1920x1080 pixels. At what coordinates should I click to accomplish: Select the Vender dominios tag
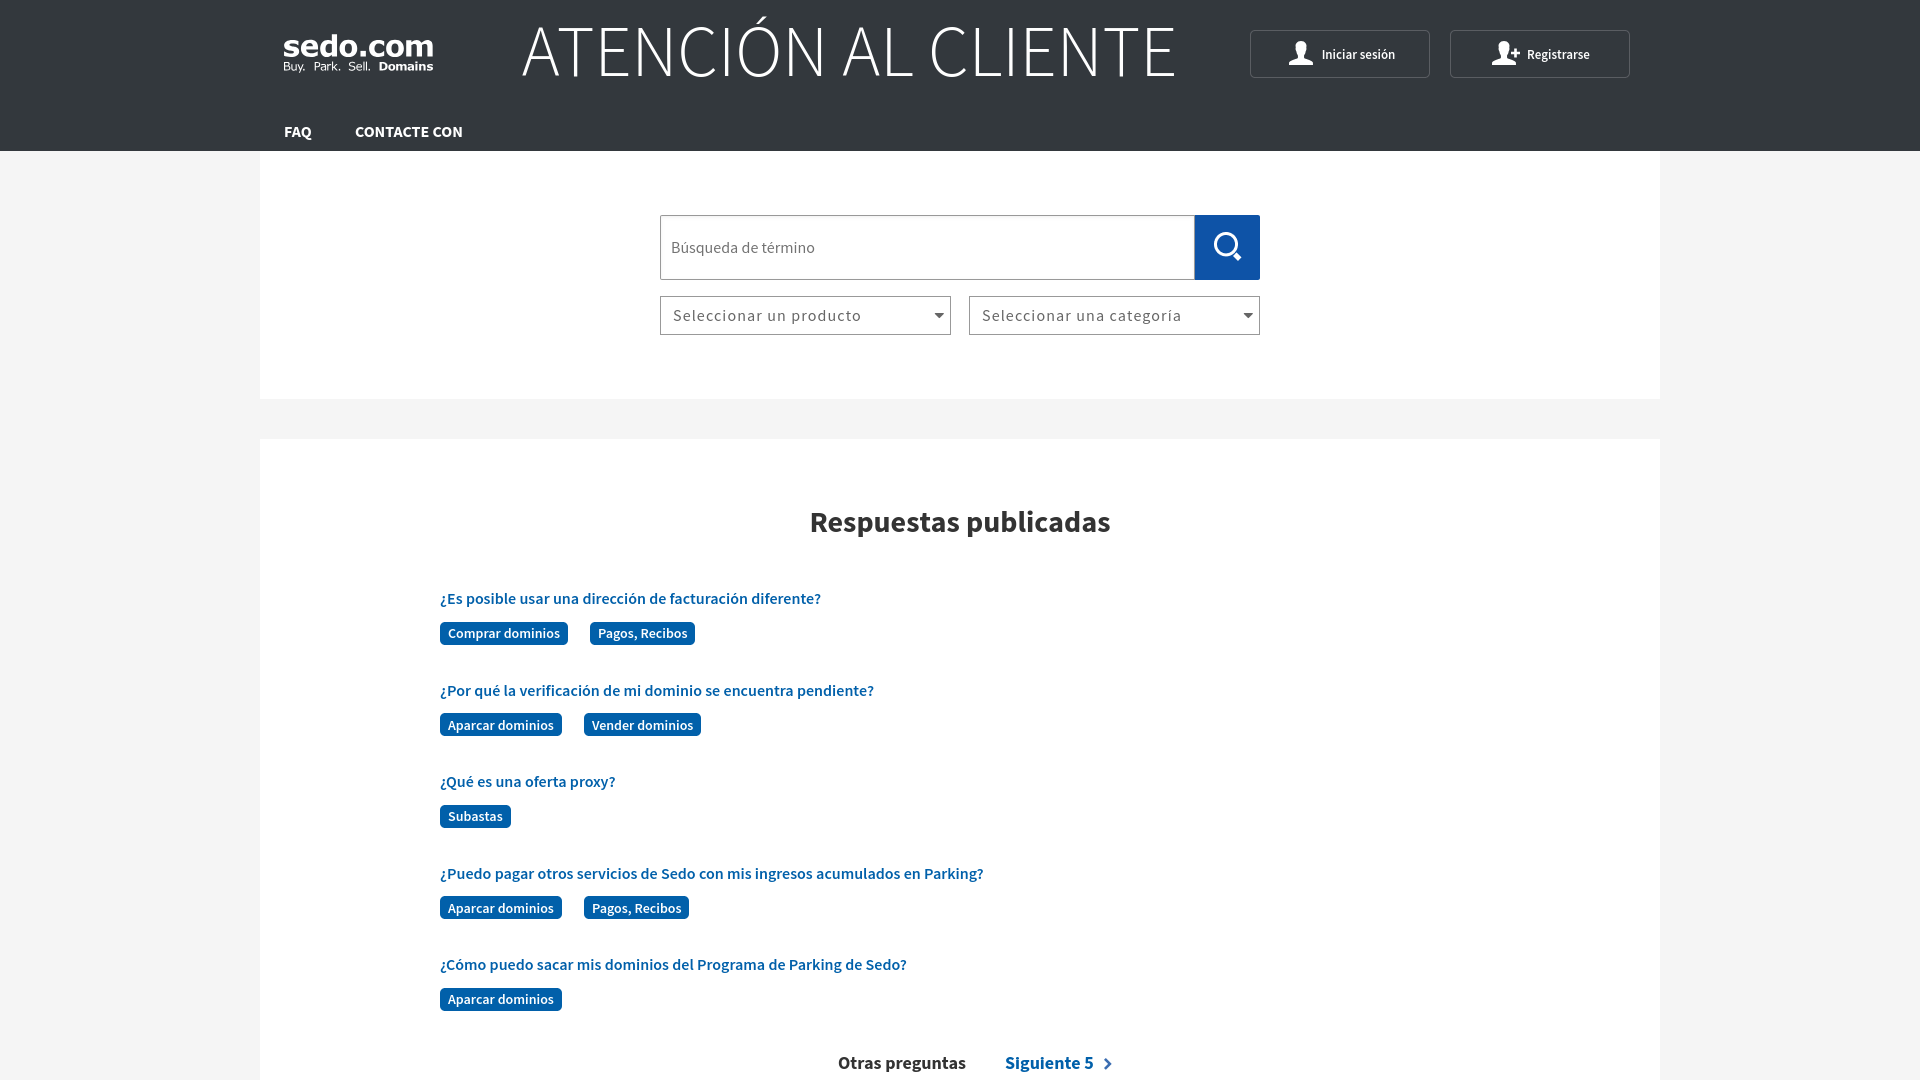click(642, 725)
